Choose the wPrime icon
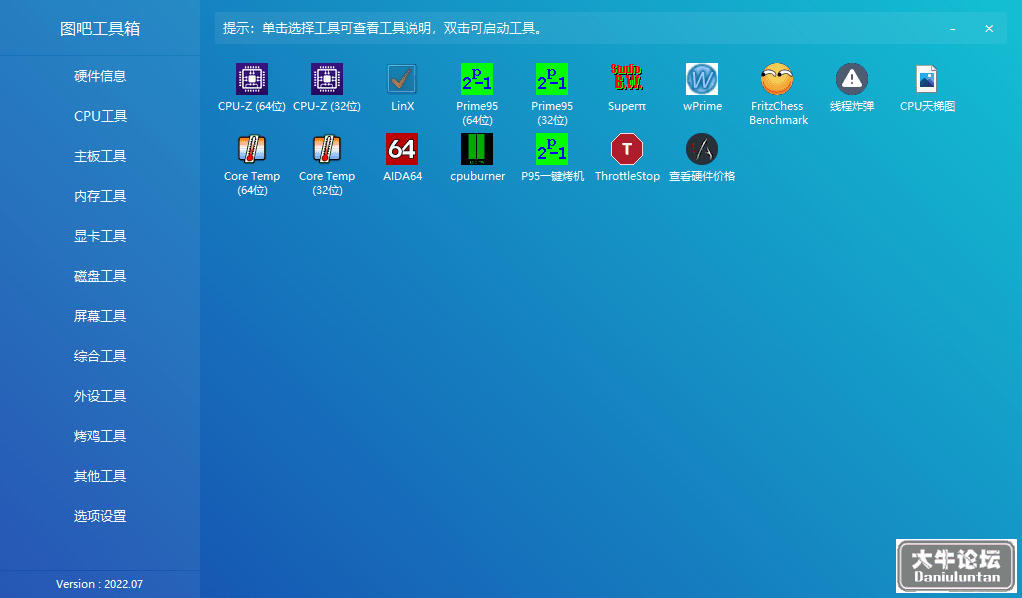The height and width of the screenshot is (598, 1022). click(702, 80)
